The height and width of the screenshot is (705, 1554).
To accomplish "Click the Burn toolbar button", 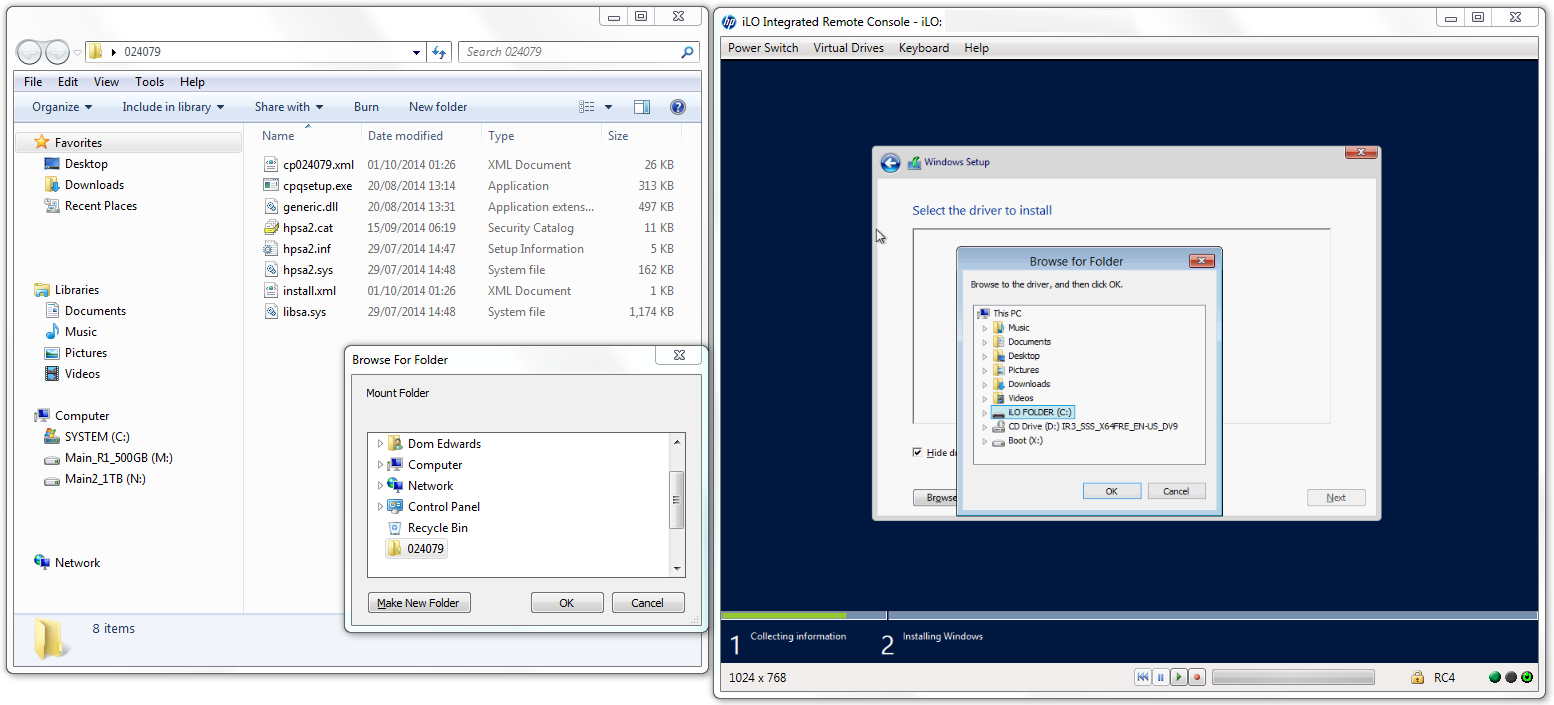I will [366, 107].
